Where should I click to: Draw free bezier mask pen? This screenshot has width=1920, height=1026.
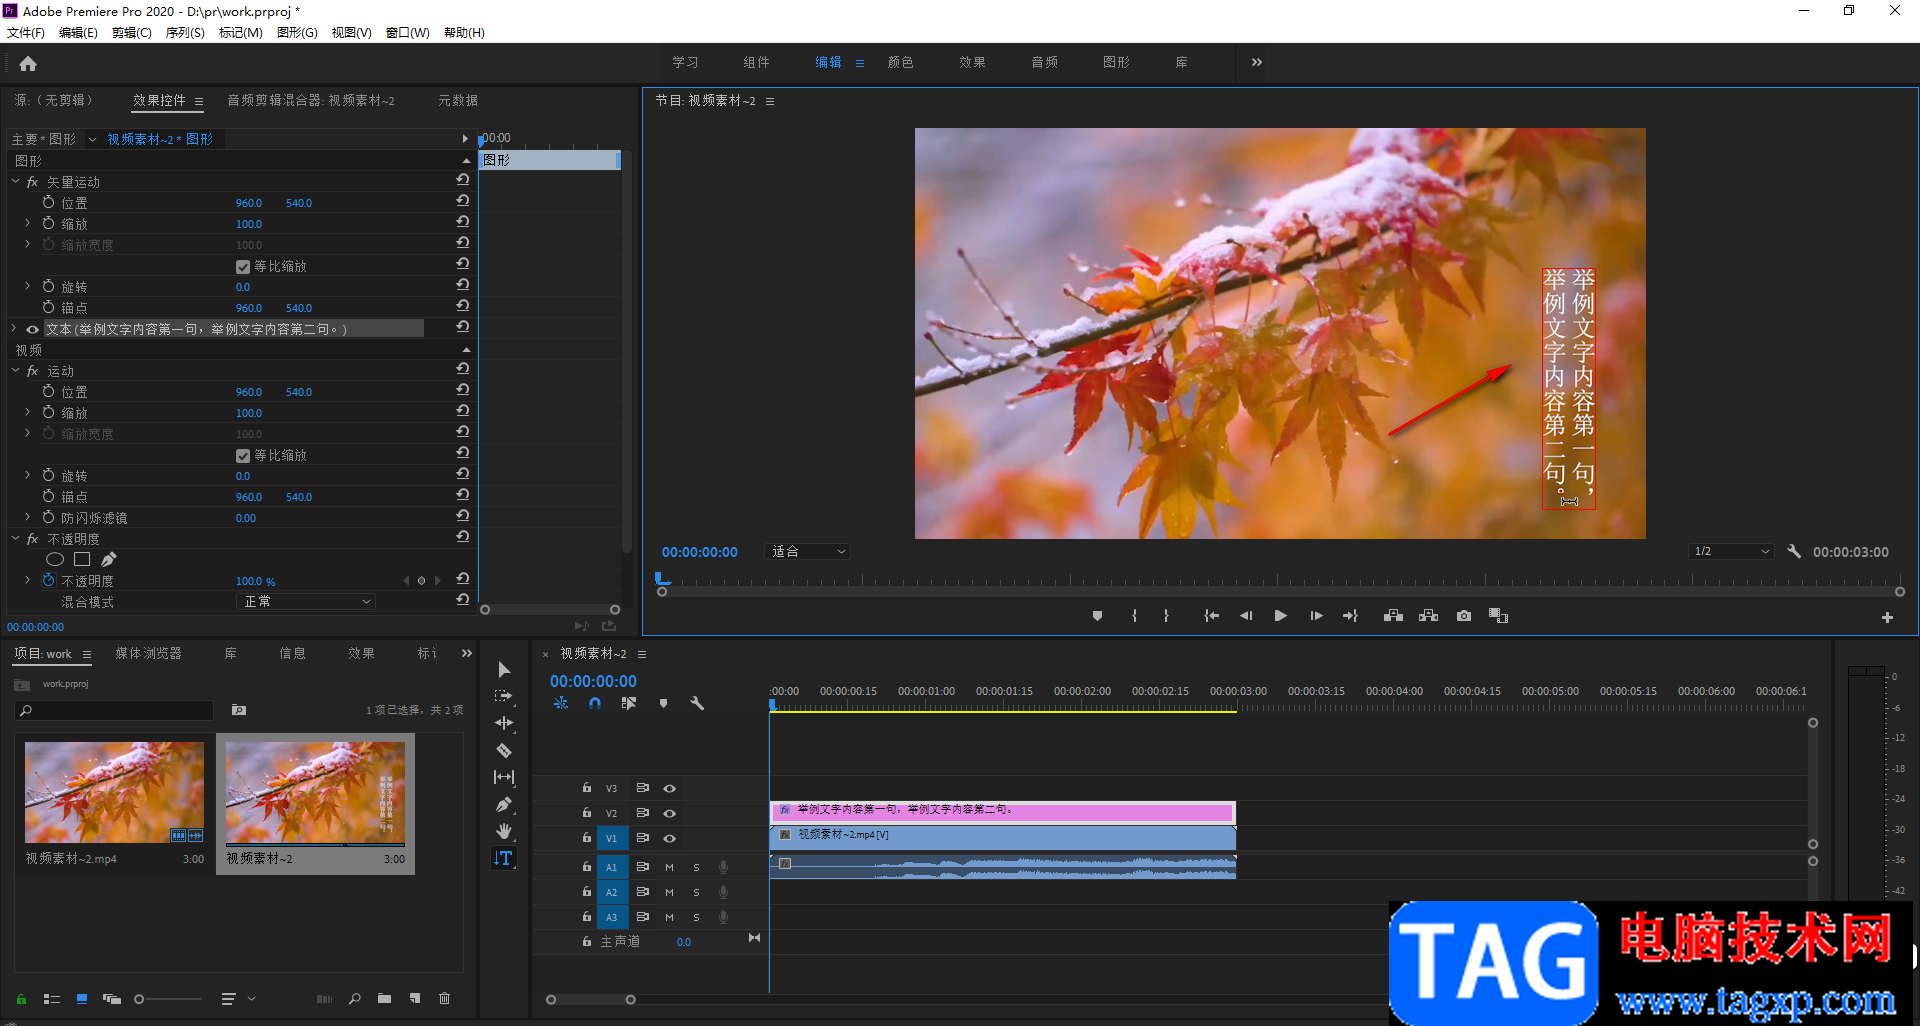pyautogui.click(x=109, y=560)
